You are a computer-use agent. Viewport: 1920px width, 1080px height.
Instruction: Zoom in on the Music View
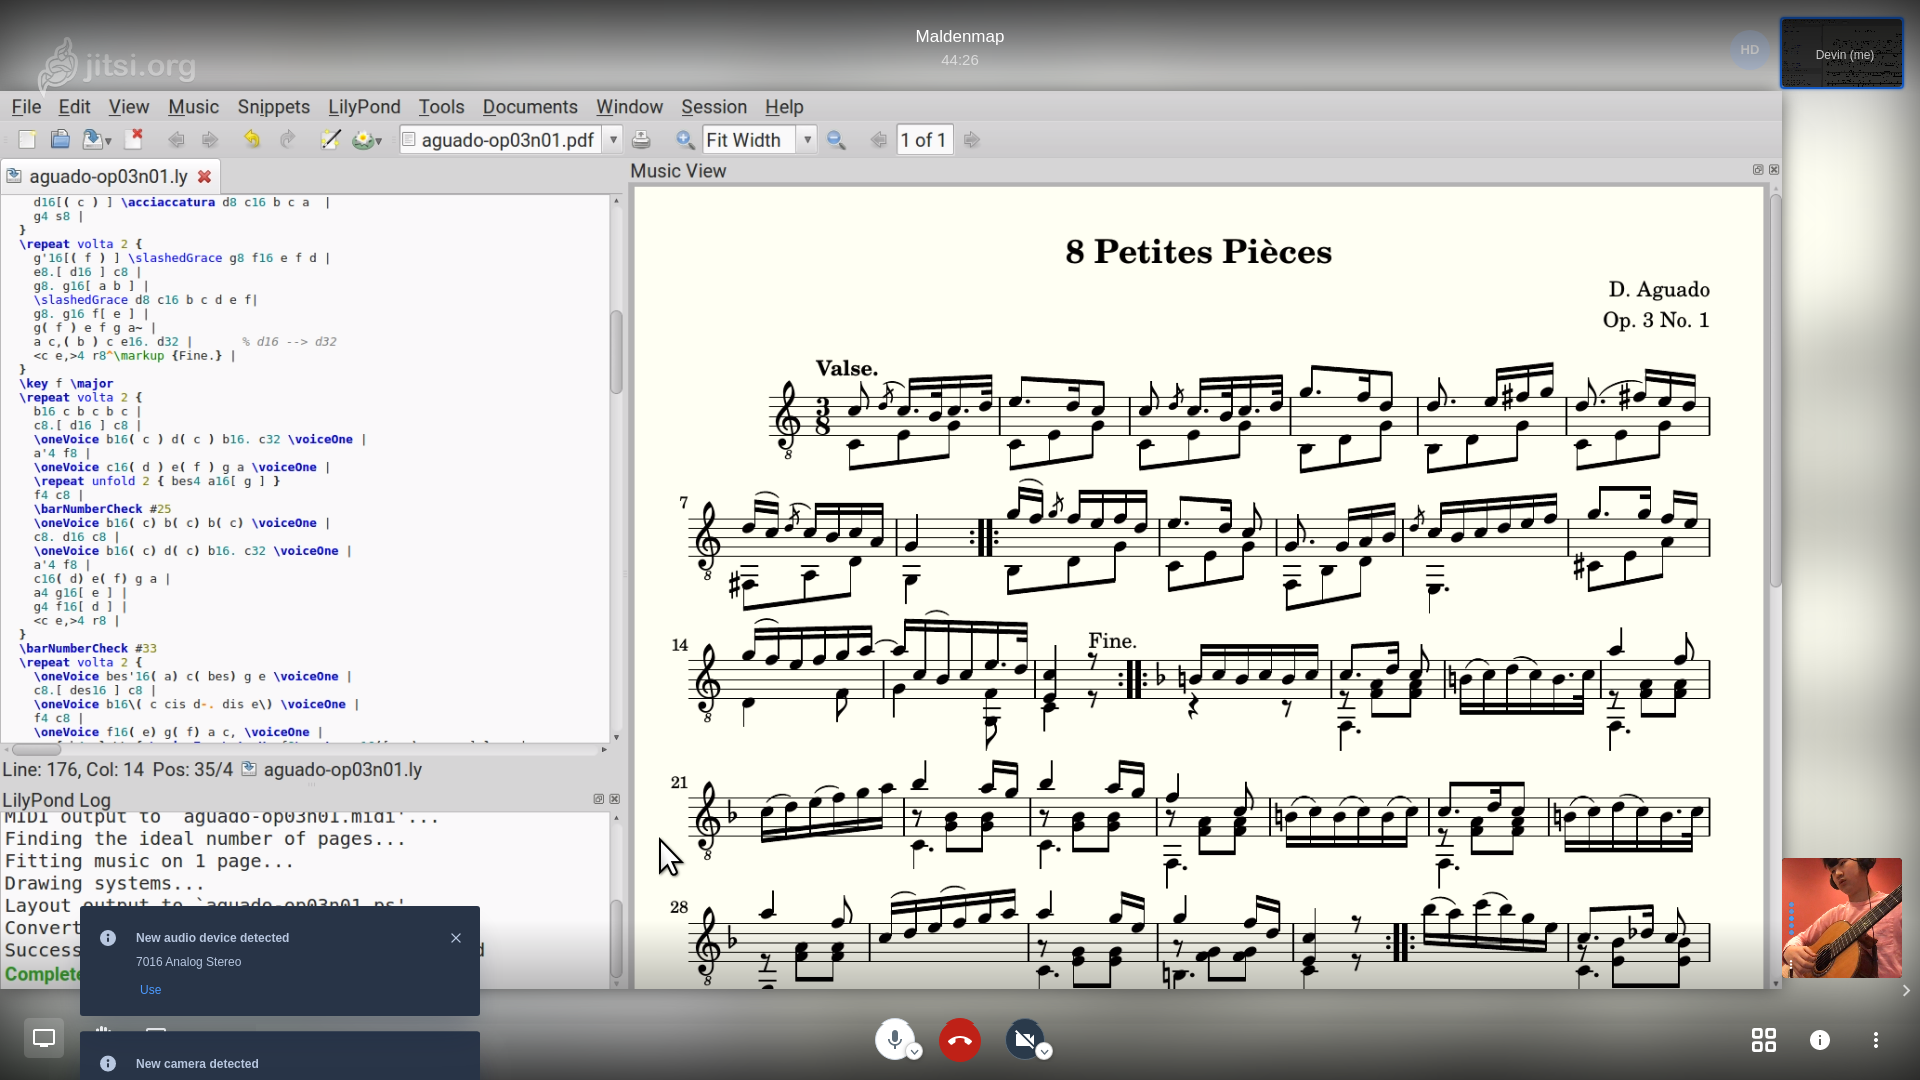click(685, 140)
